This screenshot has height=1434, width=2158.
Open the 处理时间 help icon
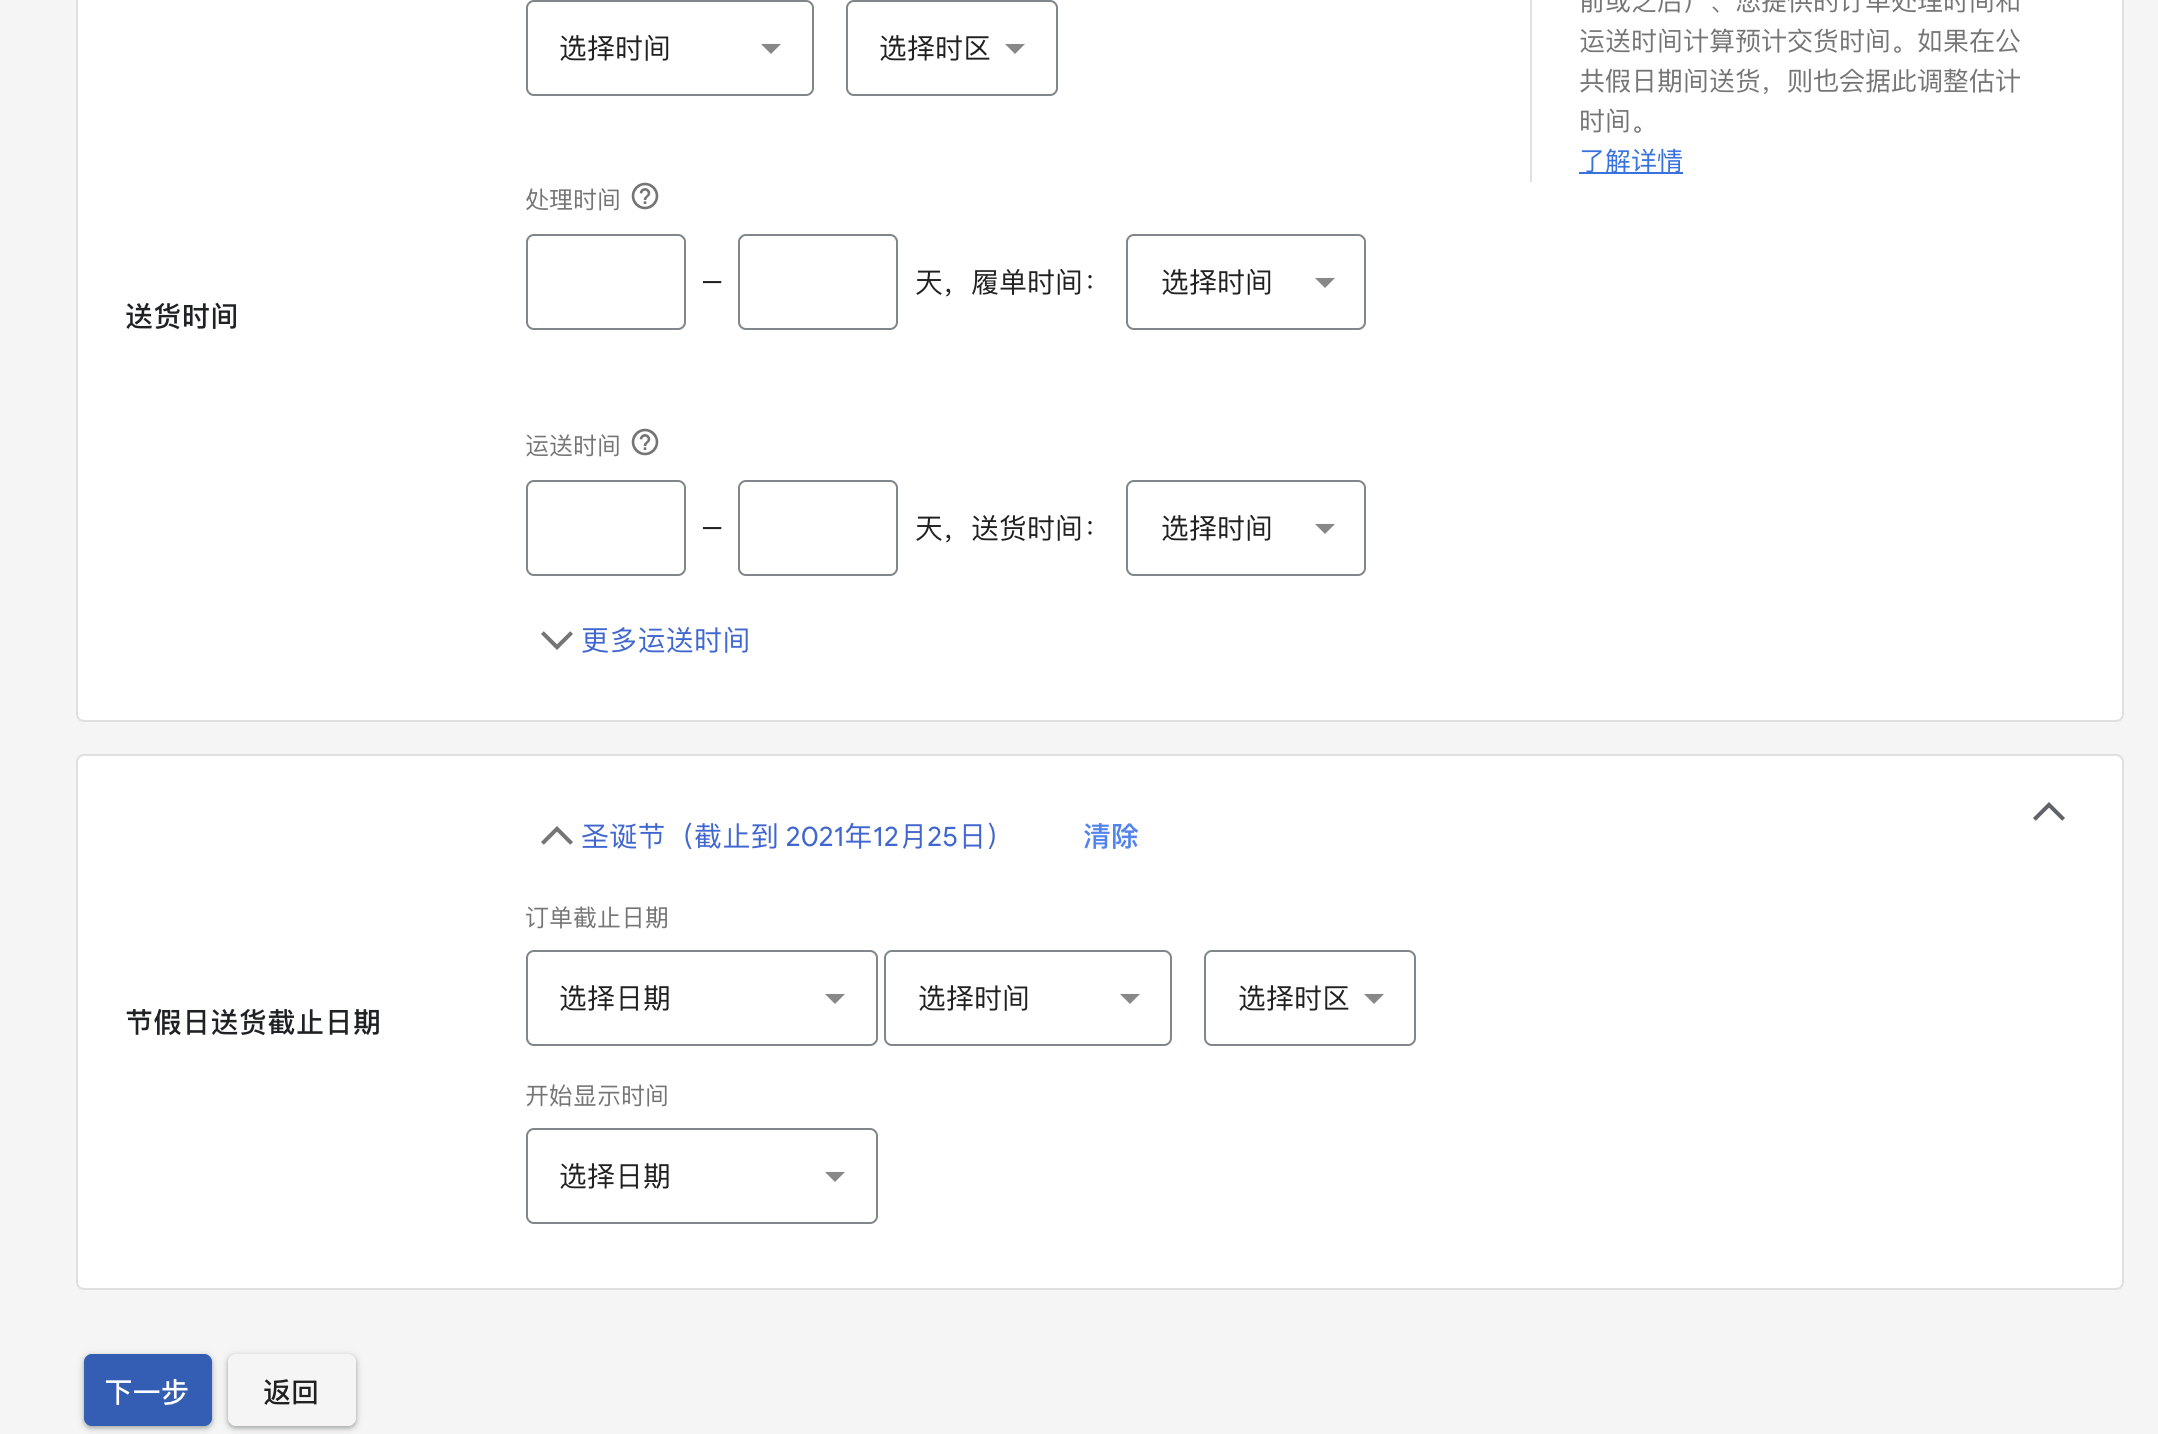tap(644, 196)
